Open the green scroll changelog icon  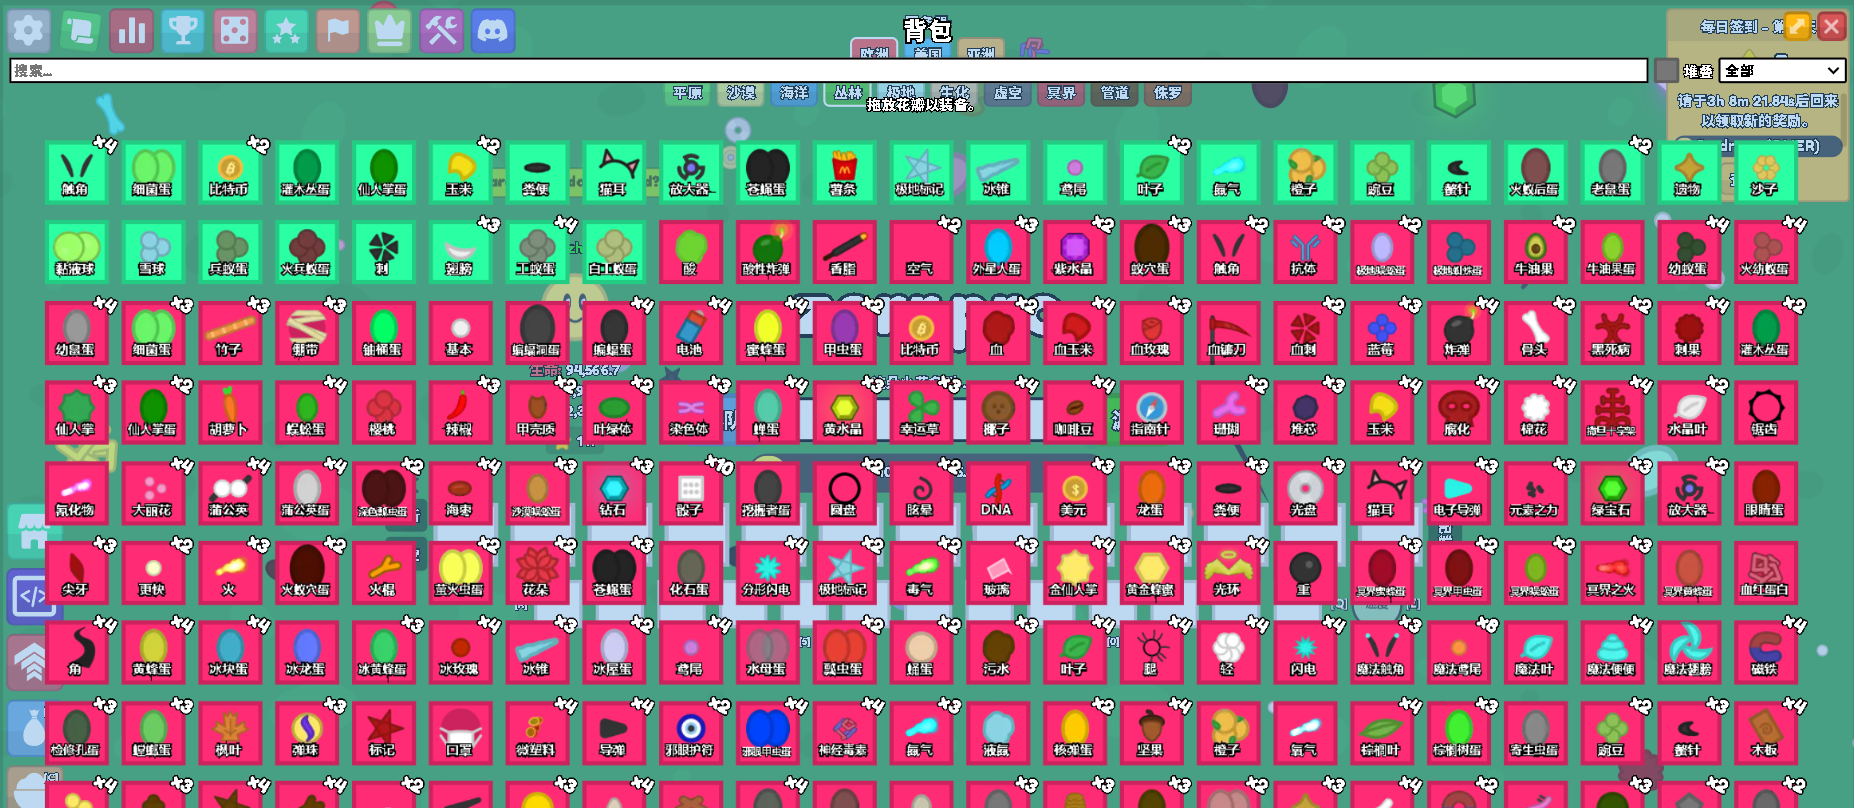(x=80, y=31)
